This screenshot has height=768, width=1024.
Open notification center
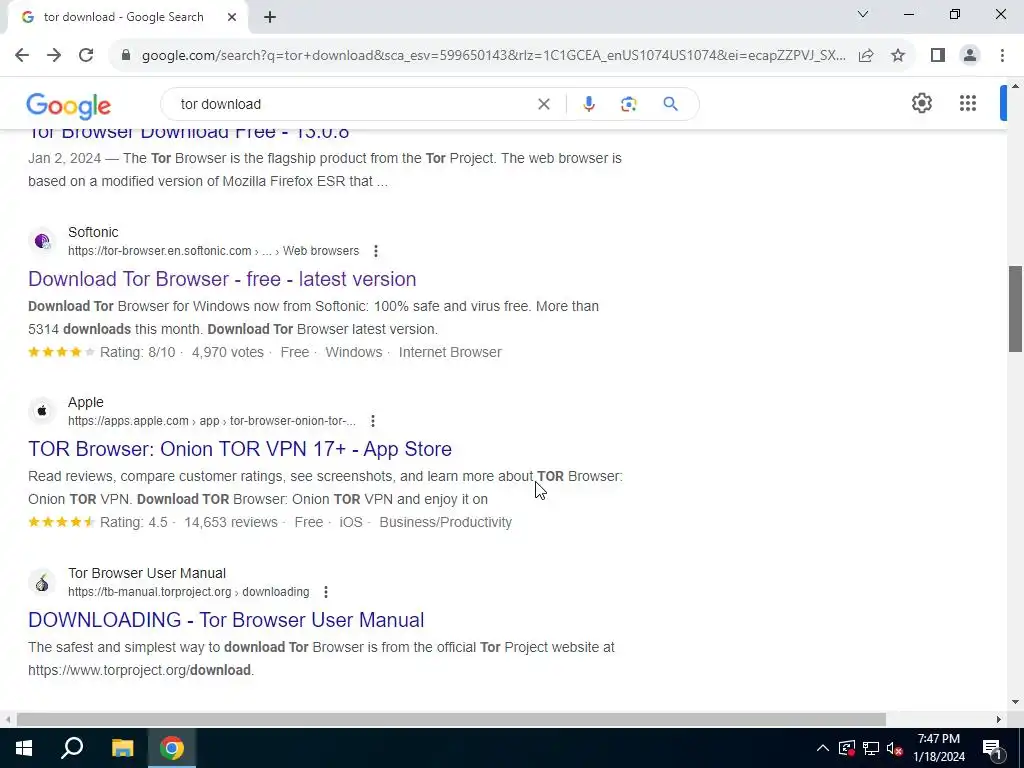(992, 748)
